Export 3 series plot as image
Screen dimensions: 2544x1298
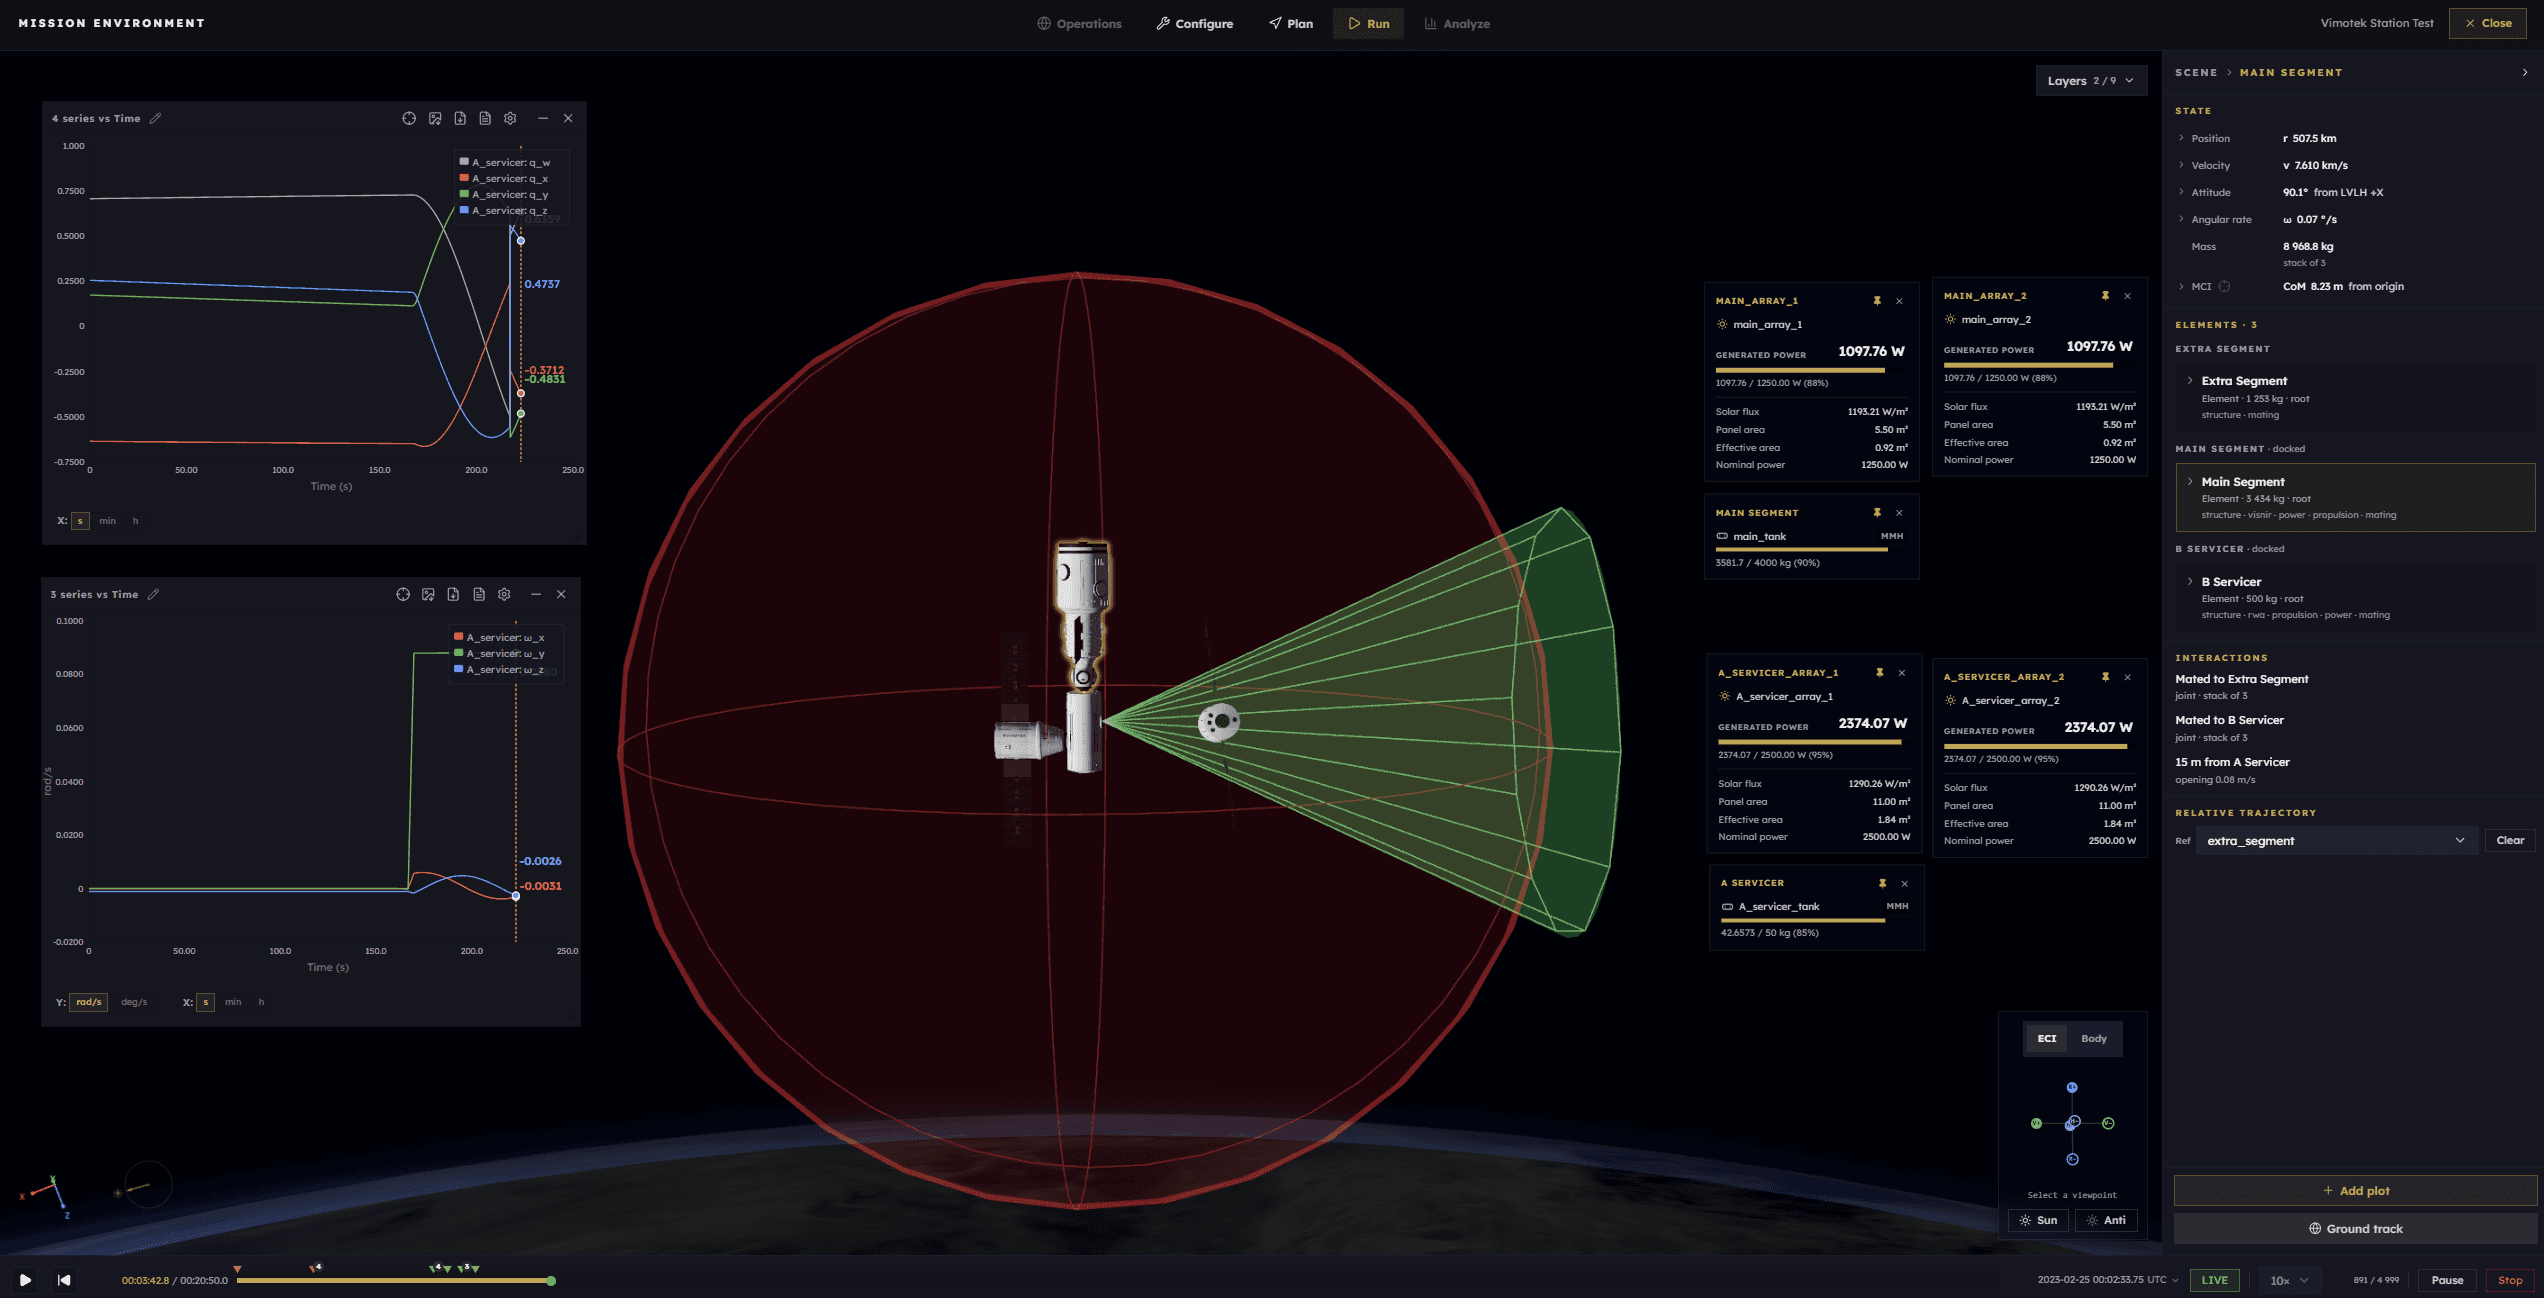tap(428, 594)
